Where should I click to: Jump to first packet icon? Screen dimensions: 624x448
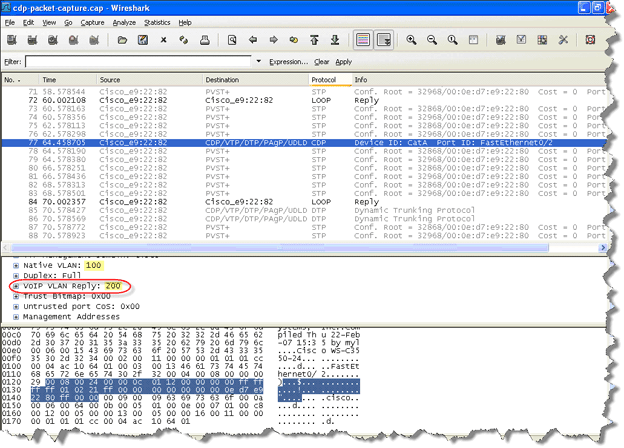coord(314,40)
